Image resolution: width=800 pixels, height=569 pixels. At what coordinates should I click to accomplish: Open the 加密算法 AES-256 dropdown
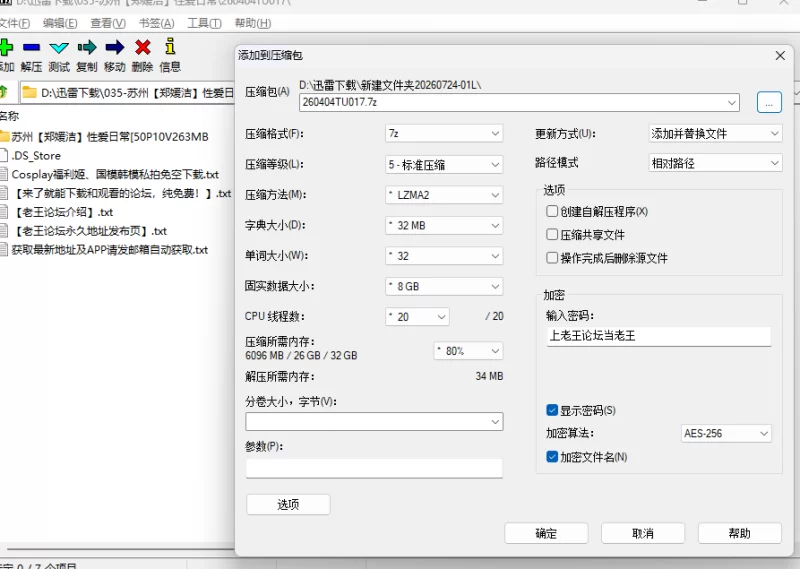coord(726,433)
